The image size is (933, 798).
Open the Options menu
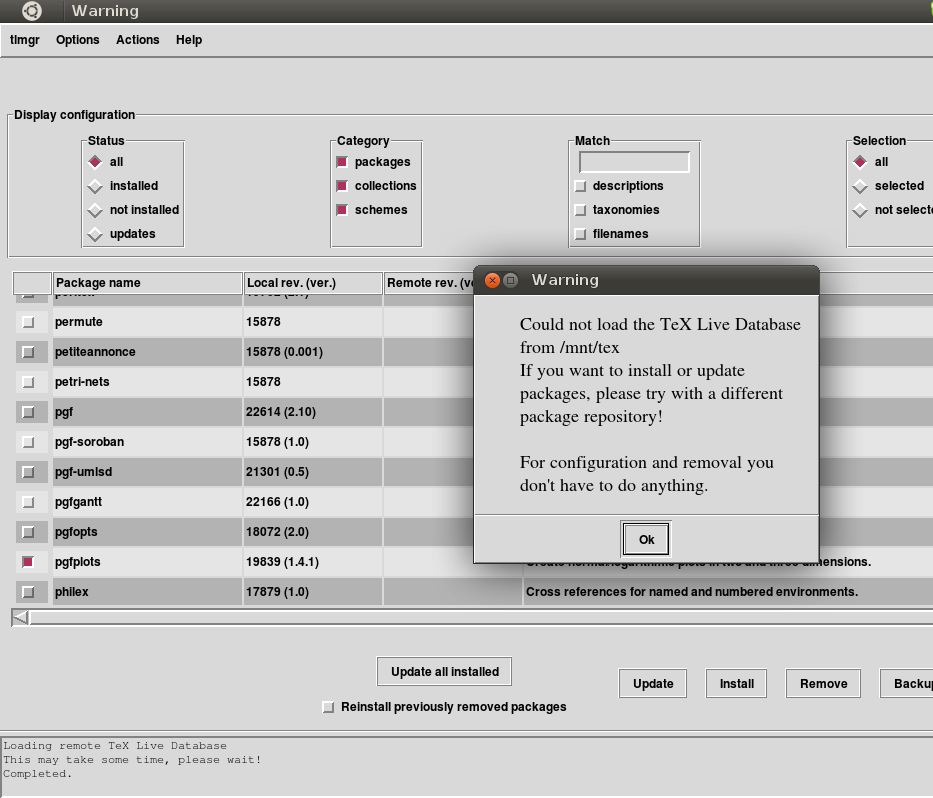(77, 40)
